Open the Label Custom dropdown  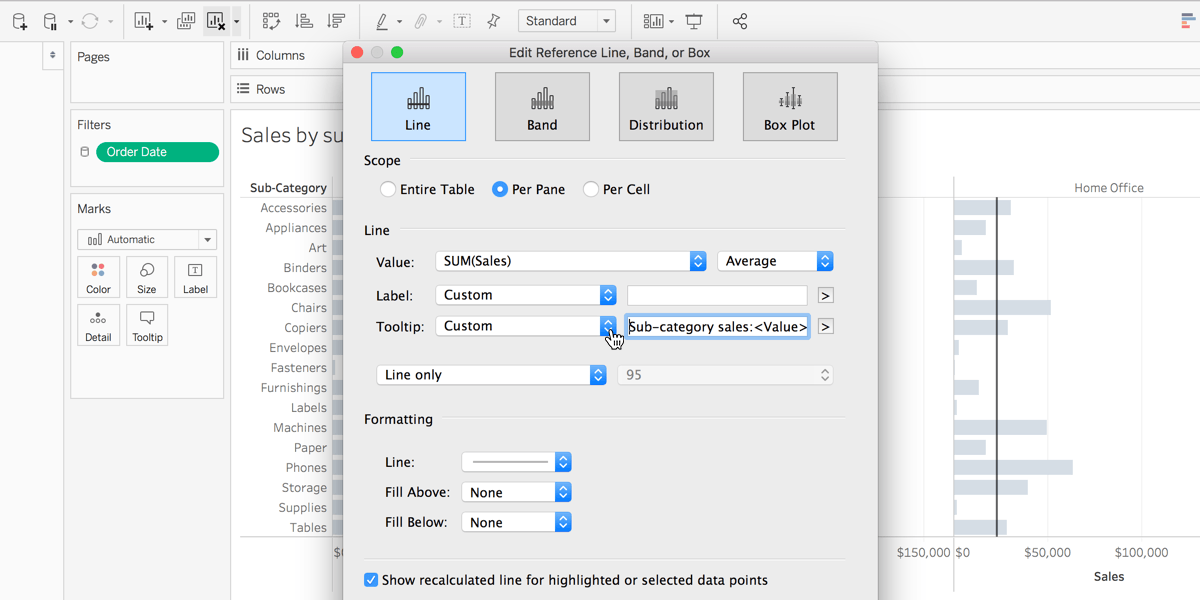coord(526,295)
